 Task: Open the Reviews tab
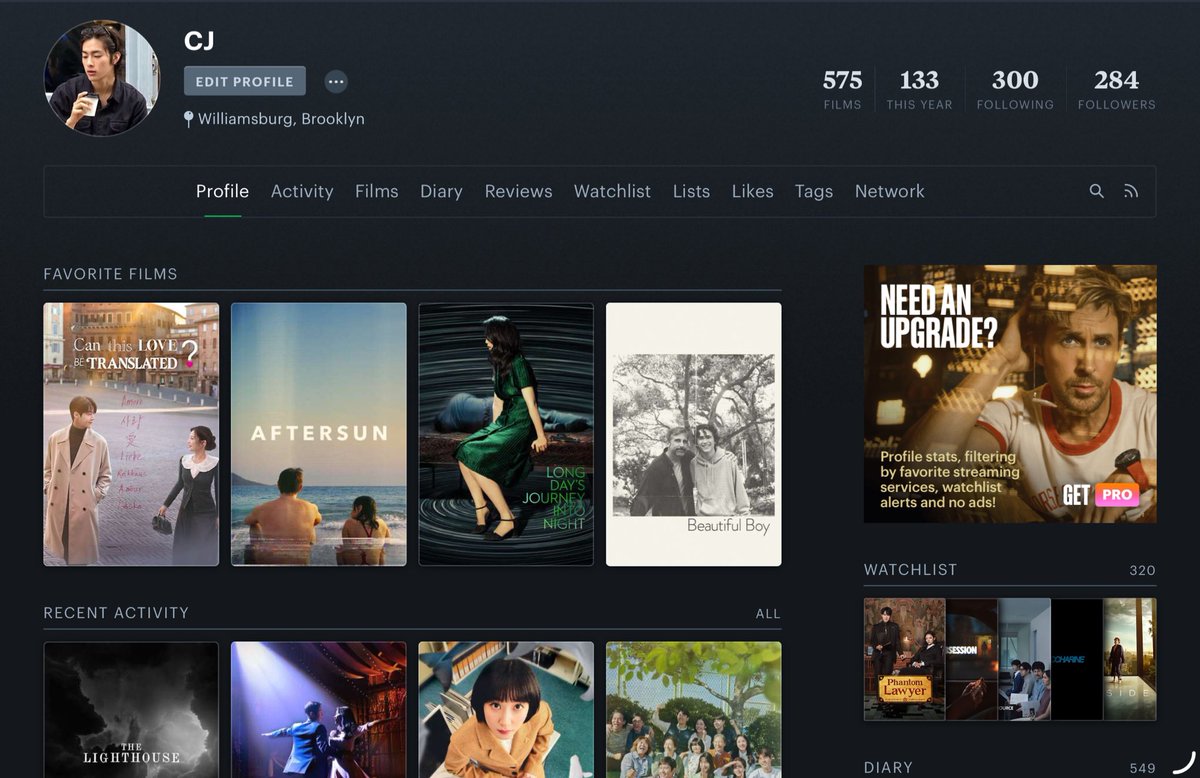[518, 191]
